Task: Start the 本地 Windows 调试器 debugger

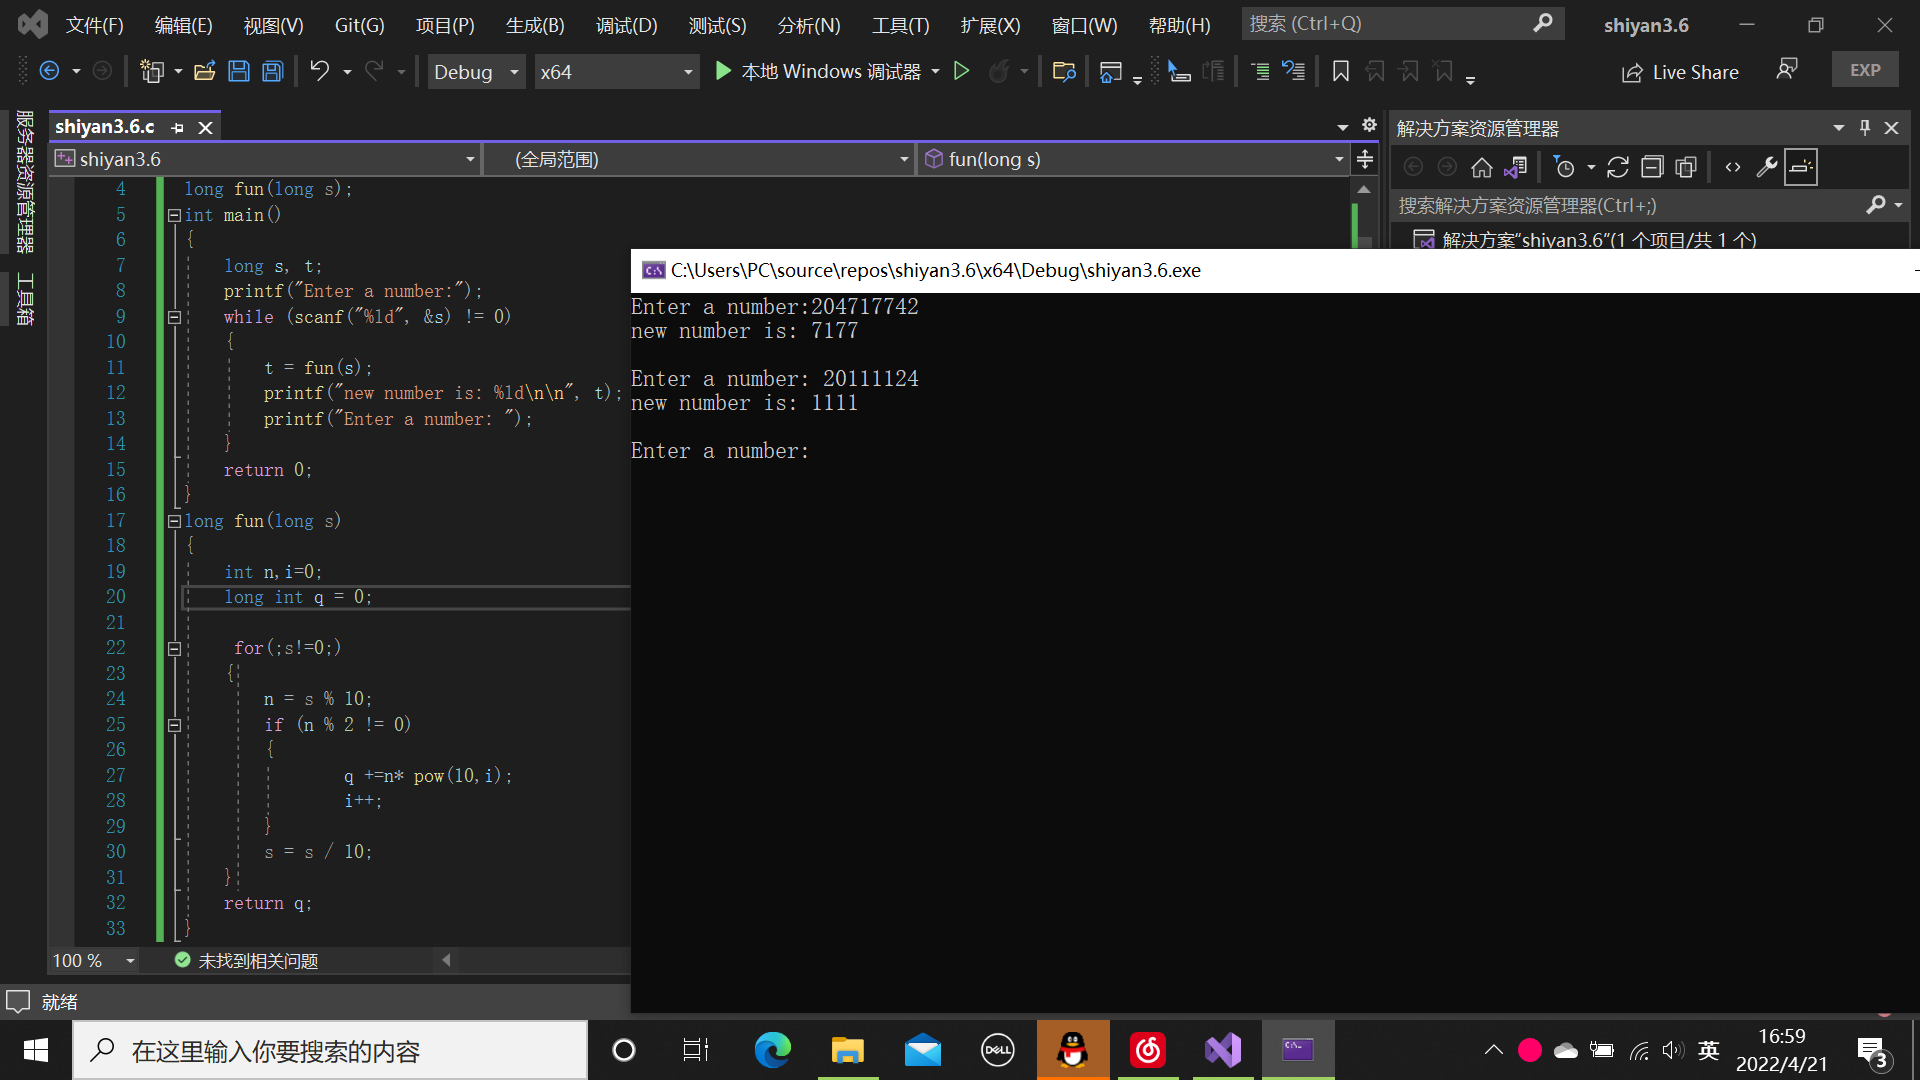Action: [820, 71]
